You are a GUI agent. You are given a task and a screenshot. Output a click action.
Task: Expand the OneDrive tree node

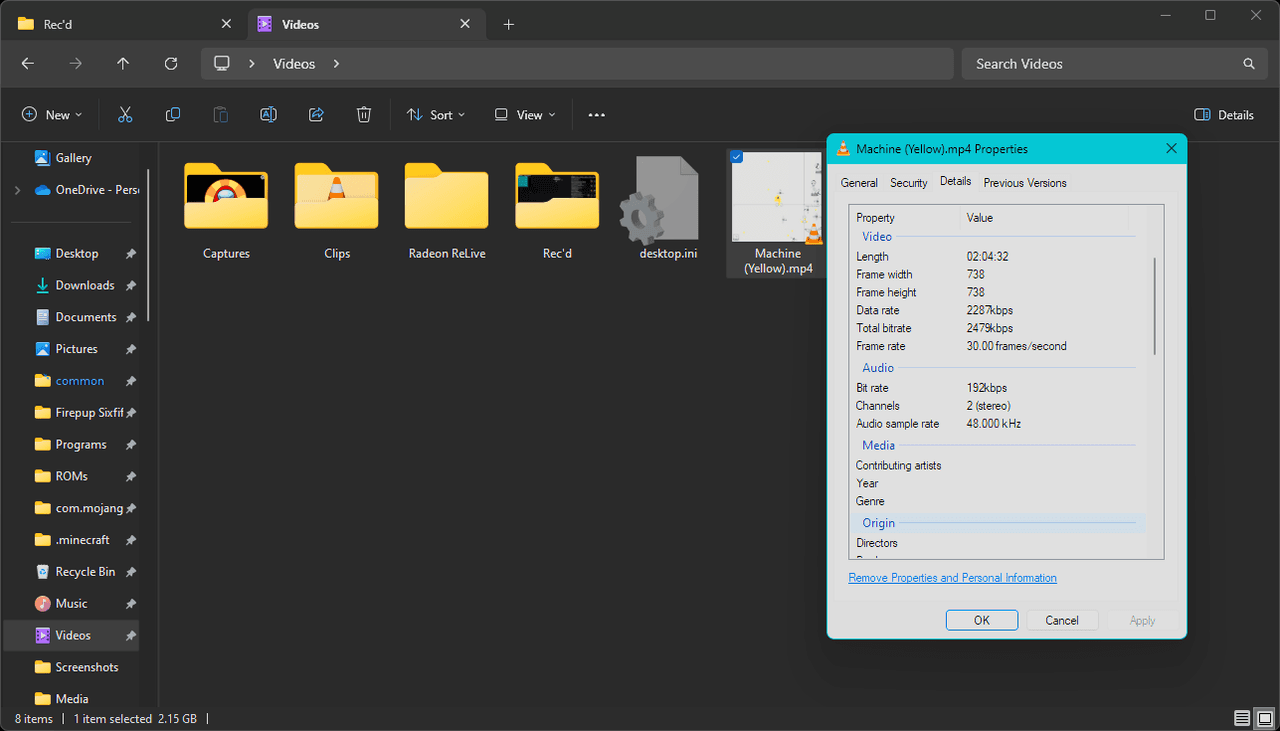(x=17, y=190)
